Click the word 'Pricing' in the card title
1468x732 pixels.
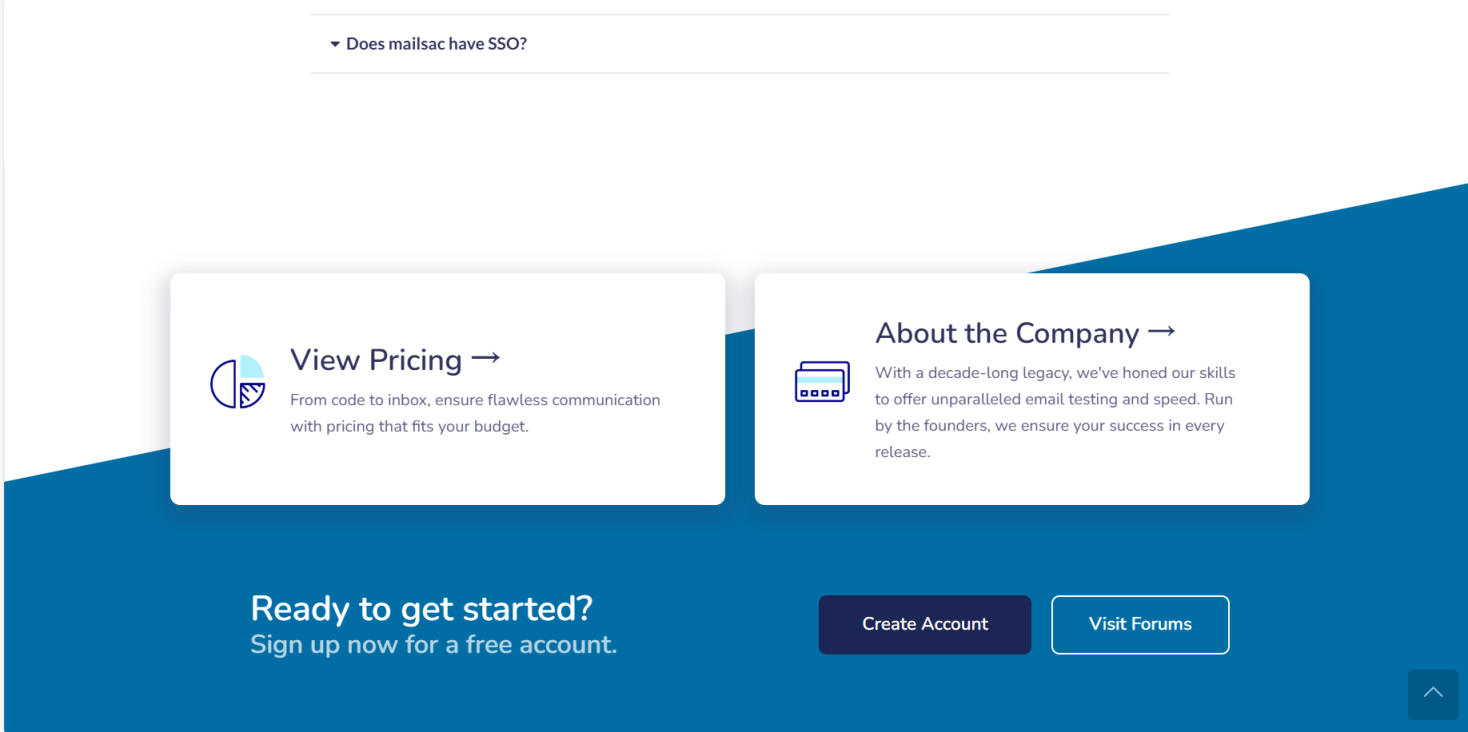(416, 360)
